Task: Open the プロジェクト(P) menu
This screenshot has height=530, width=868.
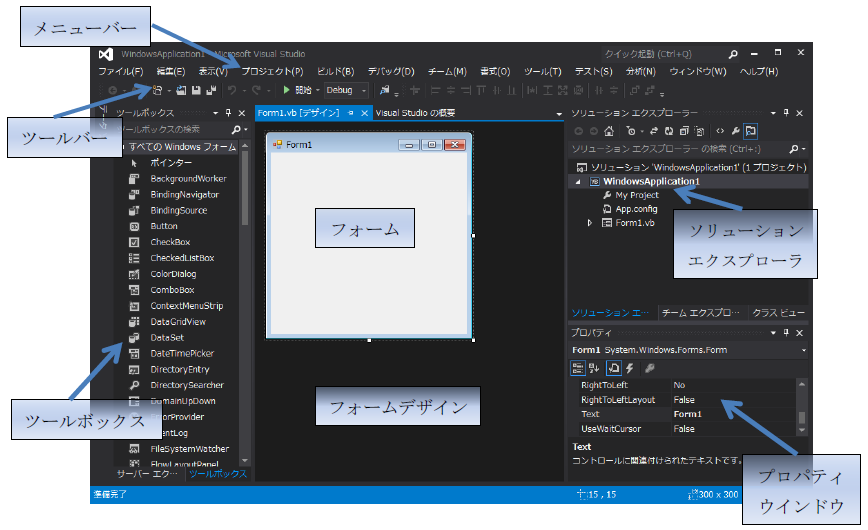Action: click(x=272, y=71)
